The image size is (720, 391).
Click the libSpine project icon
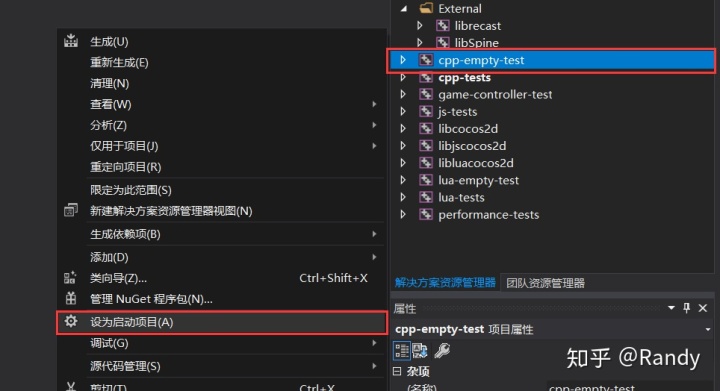pos(443,43)
